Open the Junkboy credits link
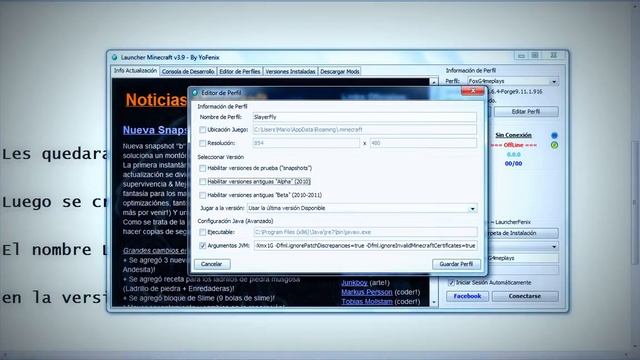Screen dimensions: 640x360 tap(354, 282)
